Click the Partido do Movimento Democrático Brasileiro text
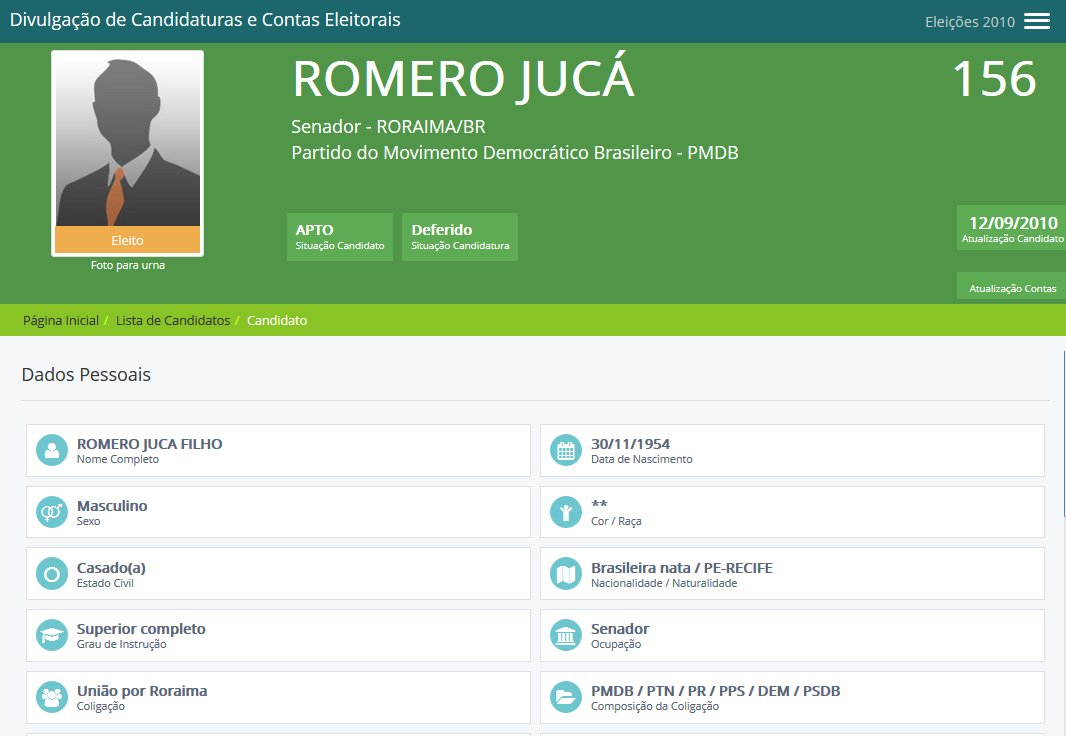Screen dimensions: 1066x736 (x=515, y=152)
